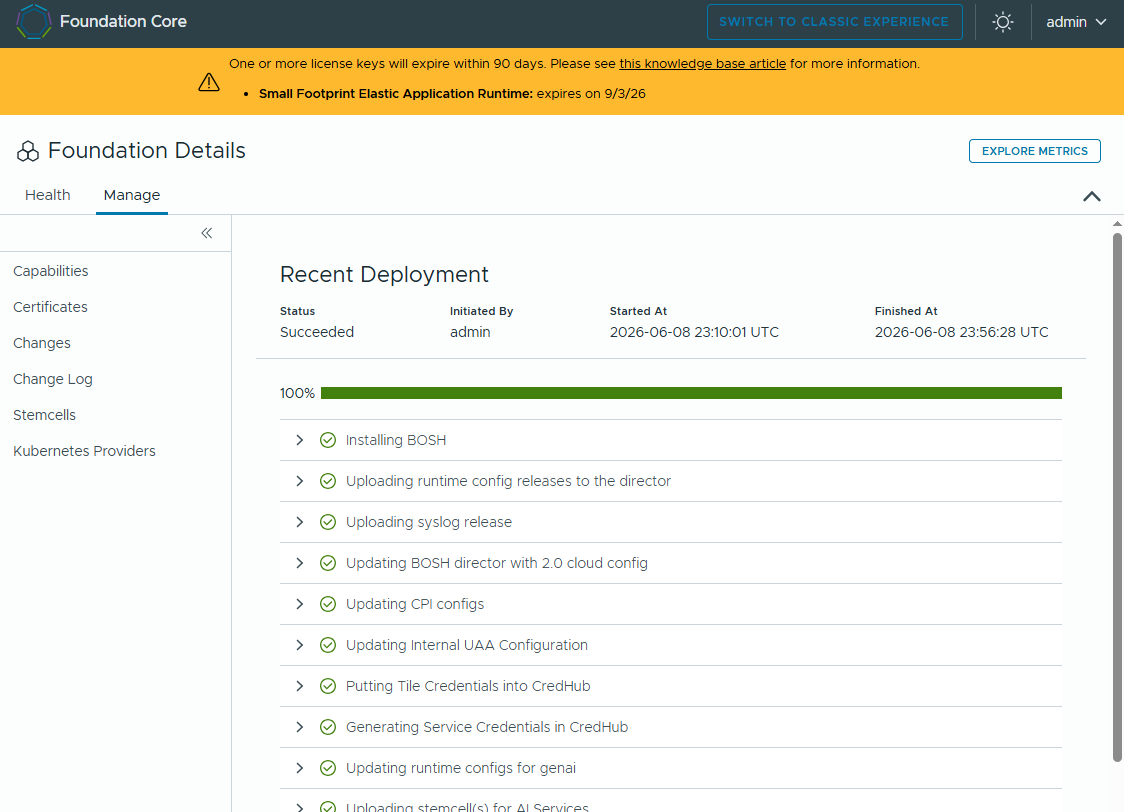Expand the Installing BOSH step

point(300,440)
